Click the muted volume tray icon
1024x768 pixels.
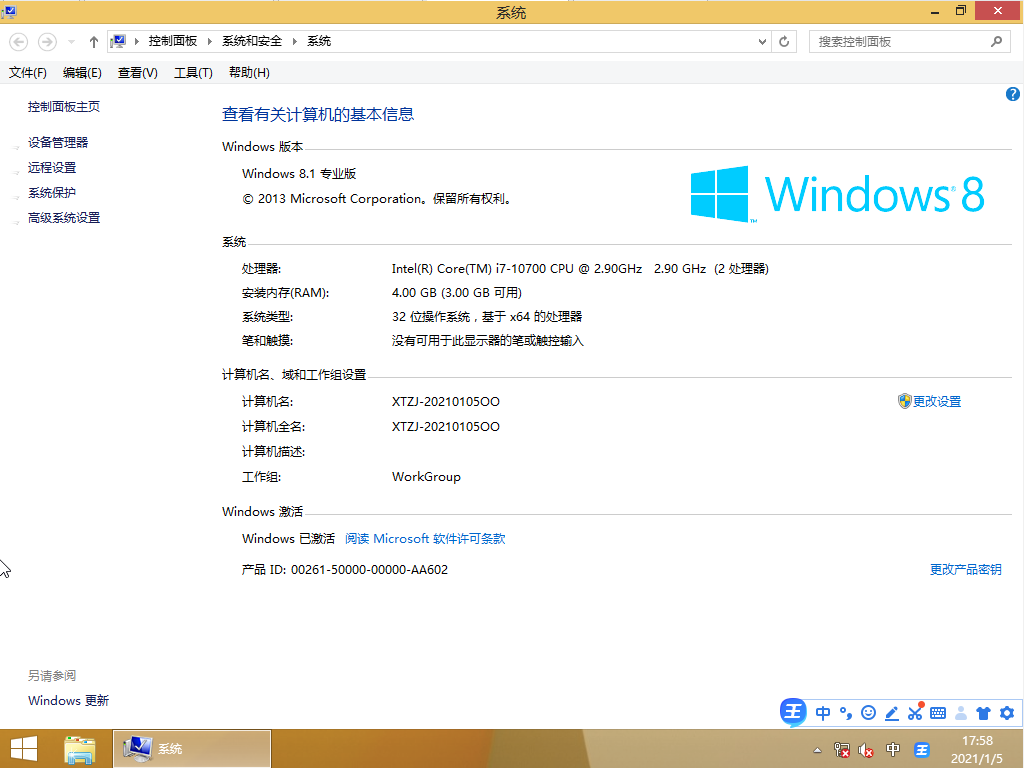tap(866, 750)
